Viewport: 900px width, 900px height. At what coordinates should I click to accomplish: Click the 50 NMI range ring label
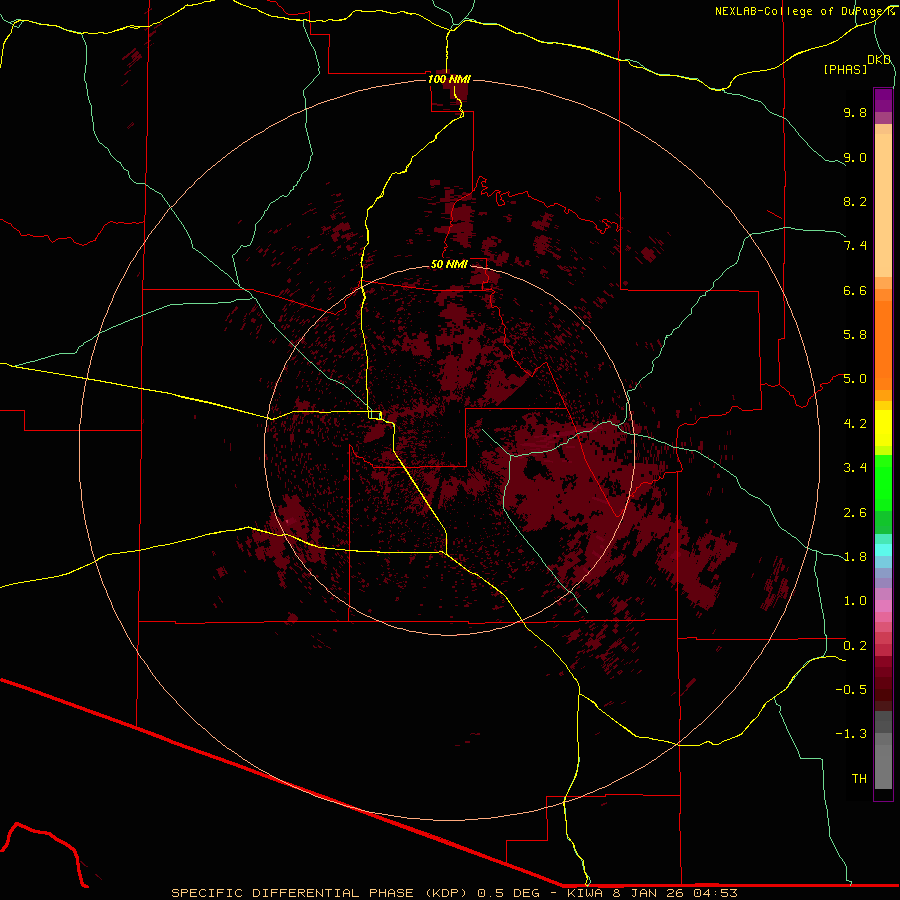point(449,264)
